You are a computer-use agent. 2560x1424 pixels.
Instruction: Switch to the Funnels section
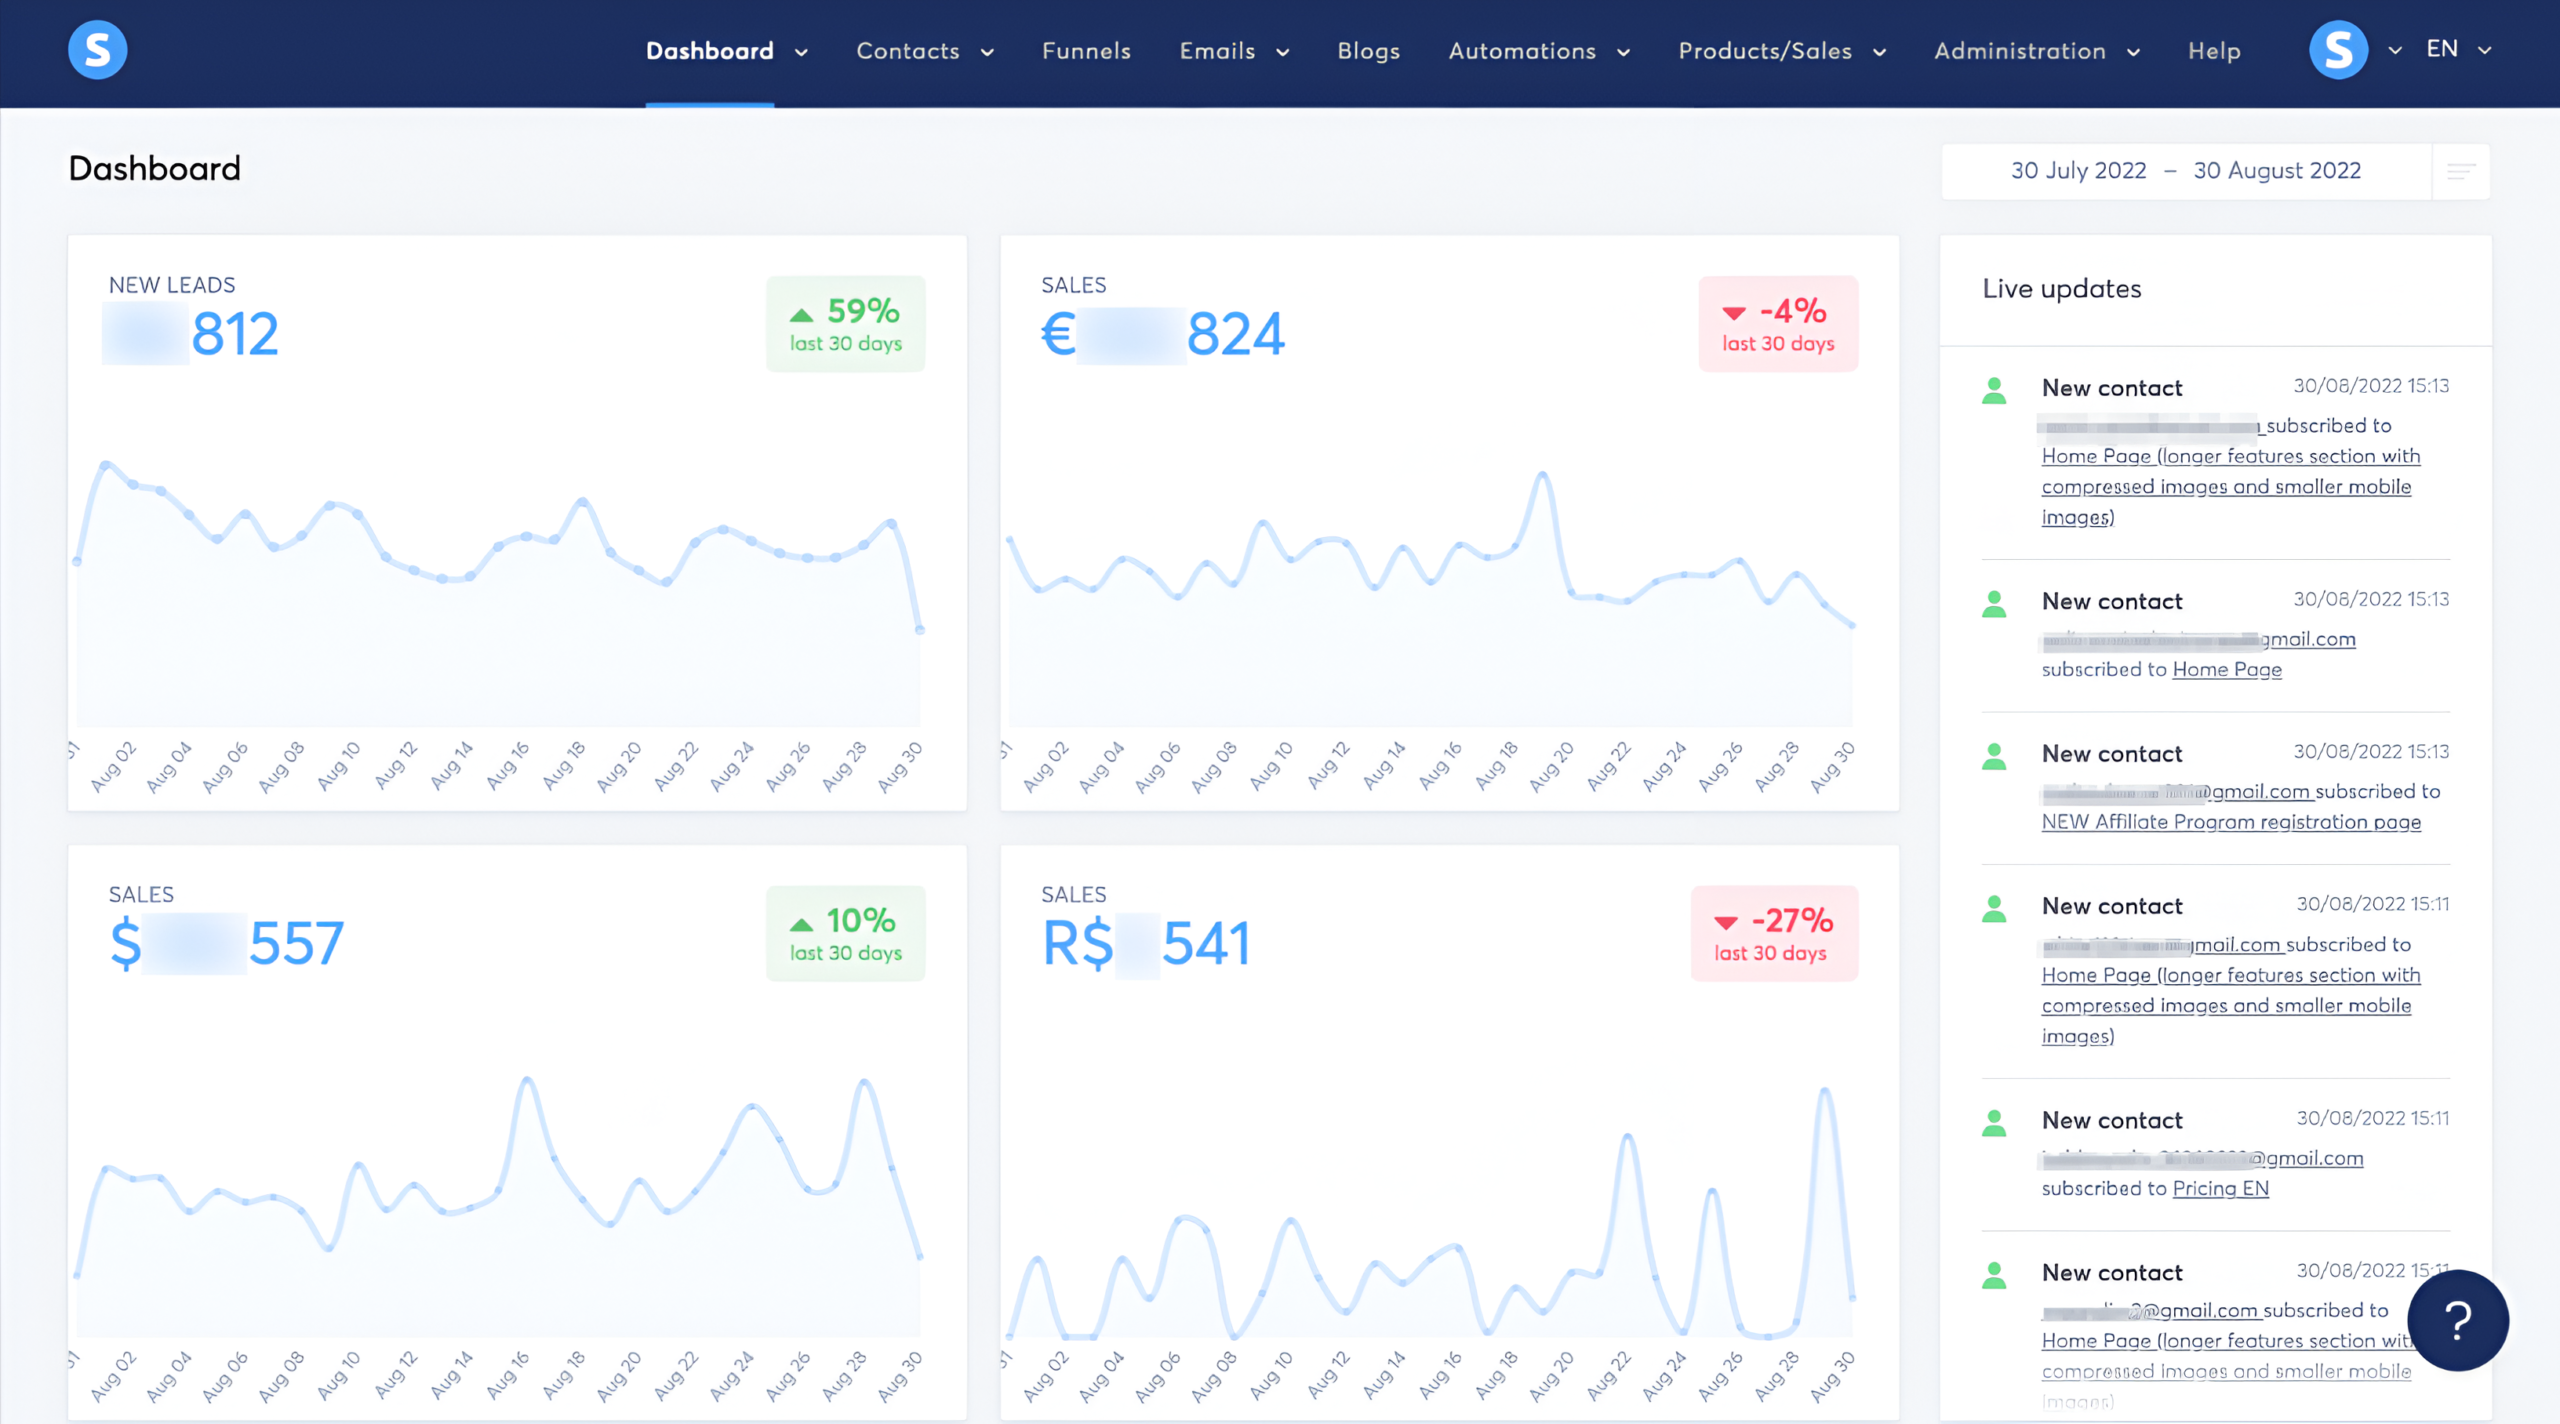tap(1086, 51)
